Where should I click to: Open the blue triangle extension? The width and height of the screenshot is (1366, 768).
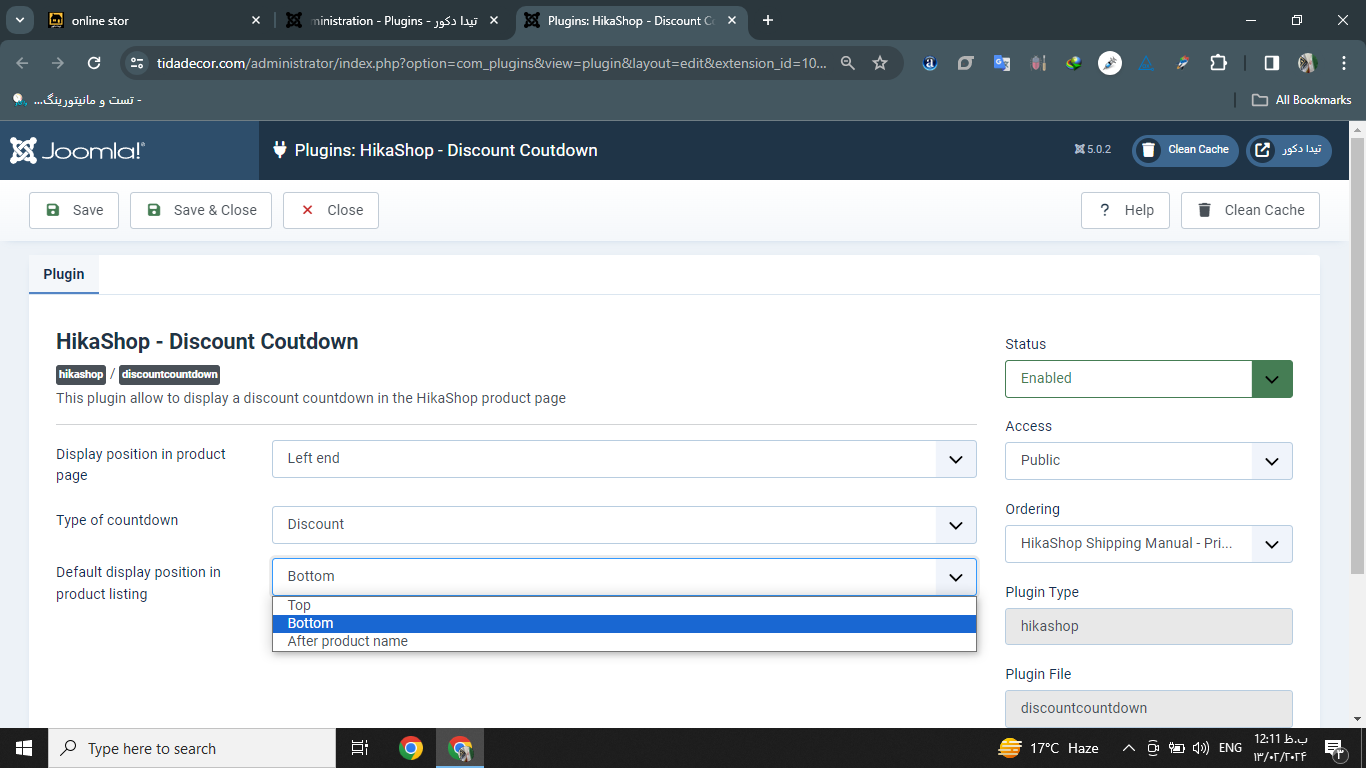1146,63
